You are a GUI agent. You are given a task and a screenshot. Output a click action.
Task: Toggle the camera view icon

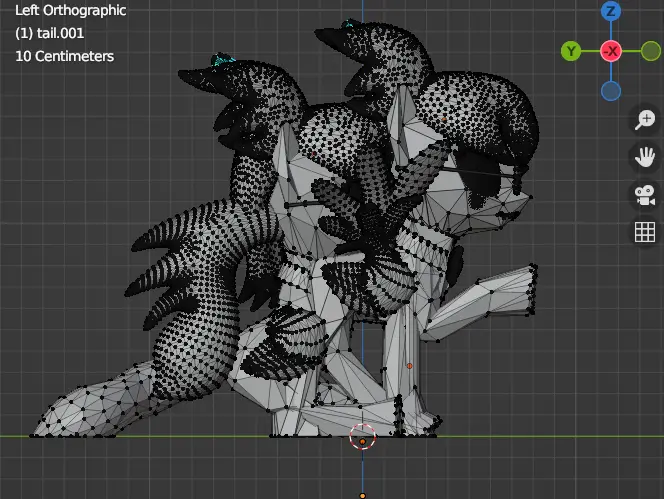645,194
